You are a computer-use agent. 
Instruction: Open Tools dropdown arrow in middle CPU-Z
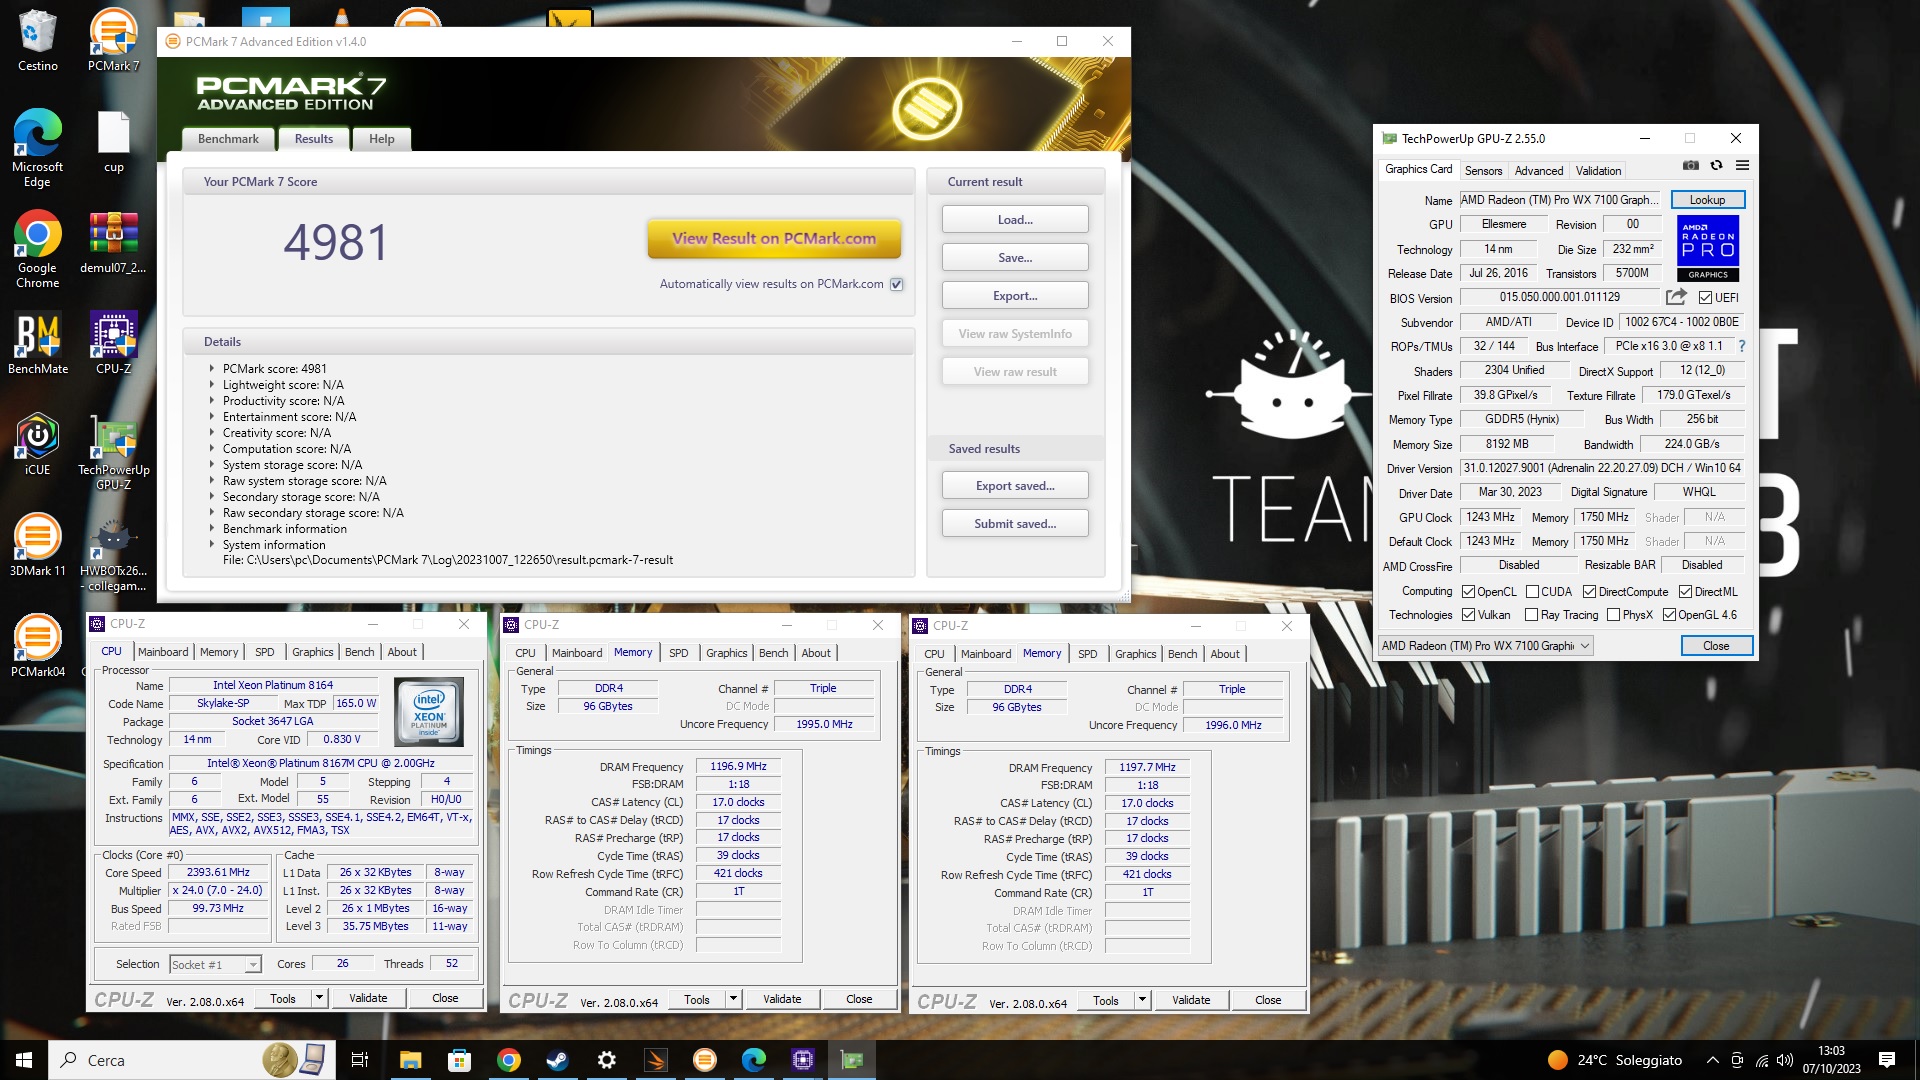[733, 999]
